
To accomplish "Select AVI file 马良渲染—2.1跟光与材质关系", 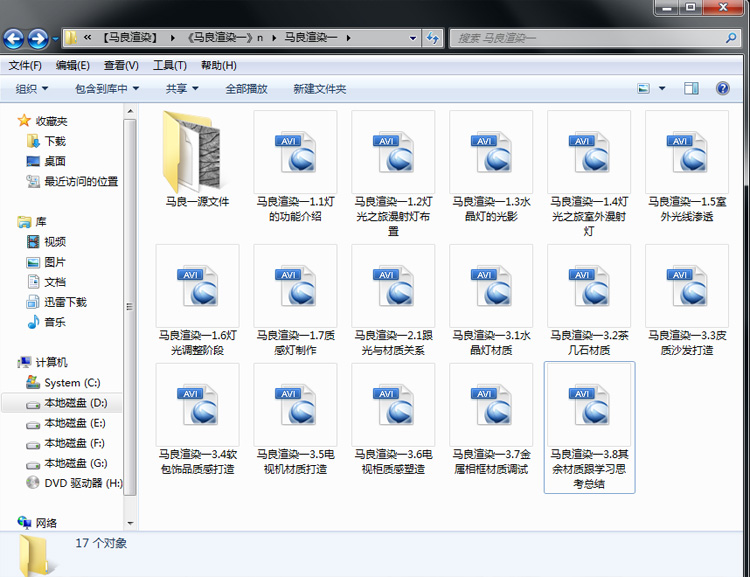I will [x=393, y=300].
